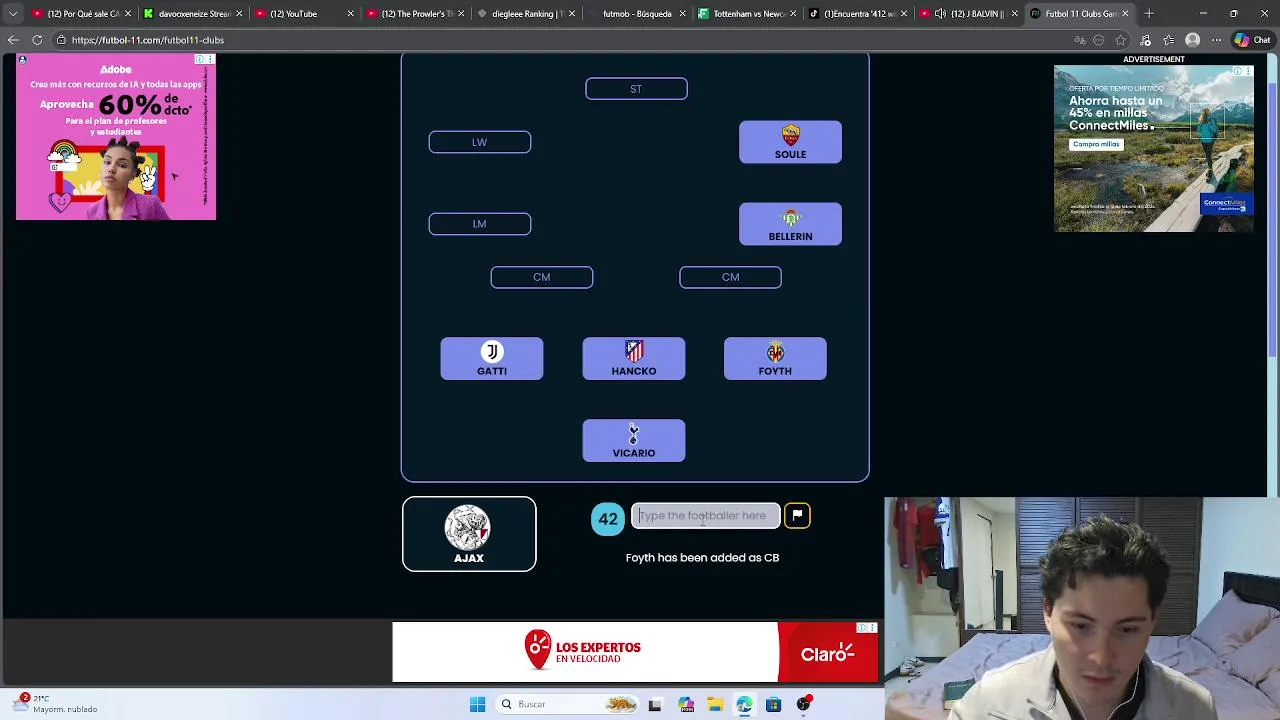Viewport: 1280px width, 720px height.
Task: Select the Gatti Juventus card
Action: (x=492, y=359)
